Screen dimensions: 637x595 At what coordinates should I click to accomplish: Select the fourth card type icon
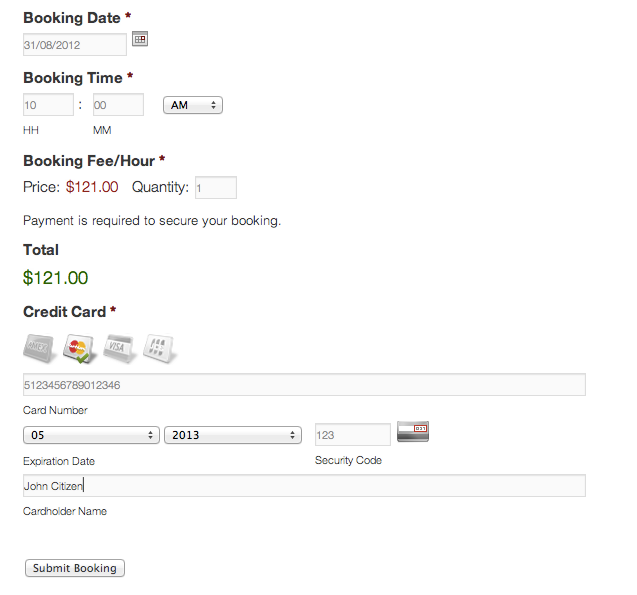tap(159, 348)
